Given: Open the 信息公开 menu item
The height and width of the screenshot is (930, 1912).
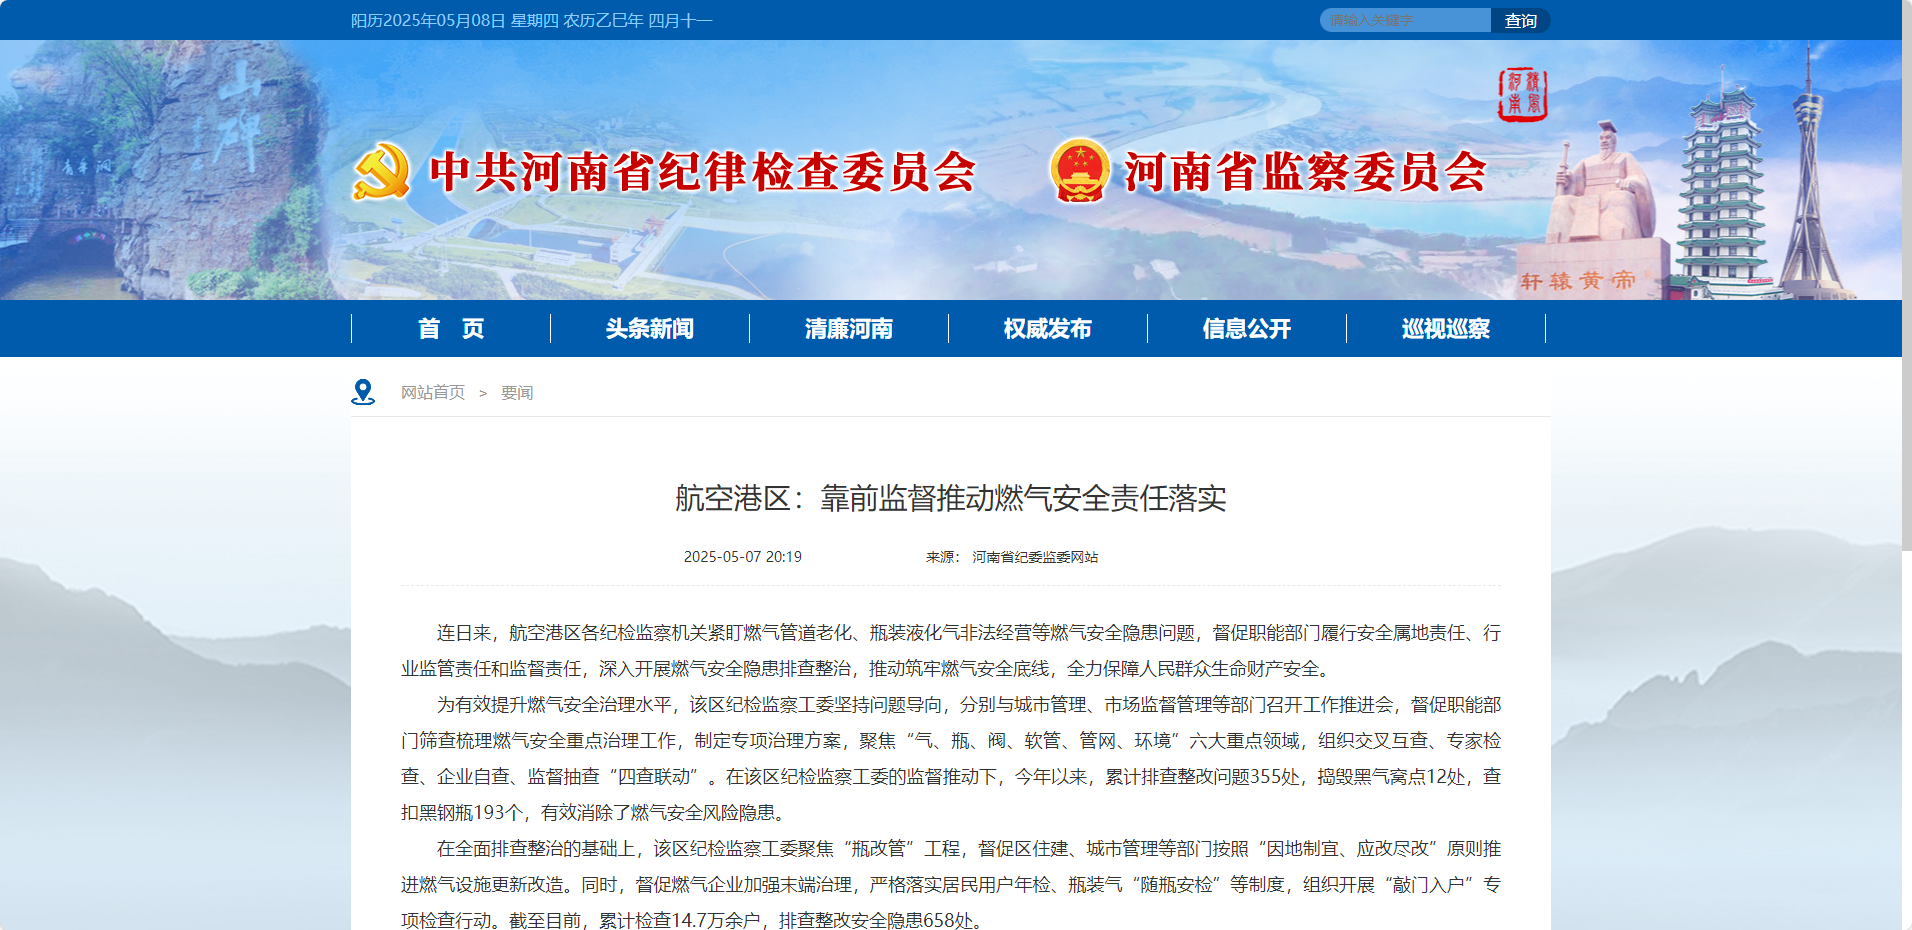Looking at the screenshot, I should (x=1246, y=329).
